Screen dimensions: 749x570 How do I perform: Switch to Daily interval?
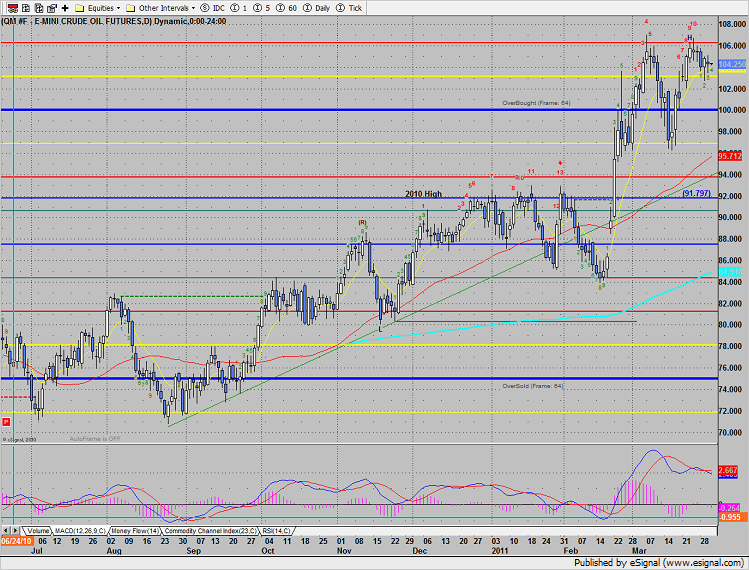[317, 8]
